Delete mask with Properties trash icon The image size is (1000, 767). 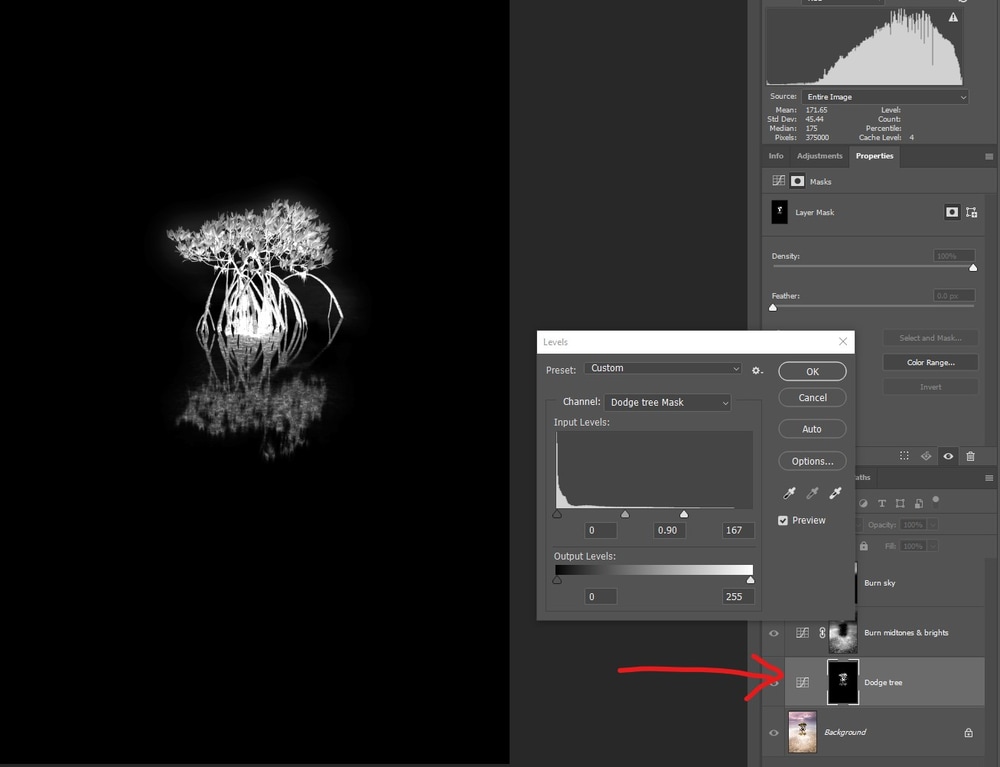point(970,456)
